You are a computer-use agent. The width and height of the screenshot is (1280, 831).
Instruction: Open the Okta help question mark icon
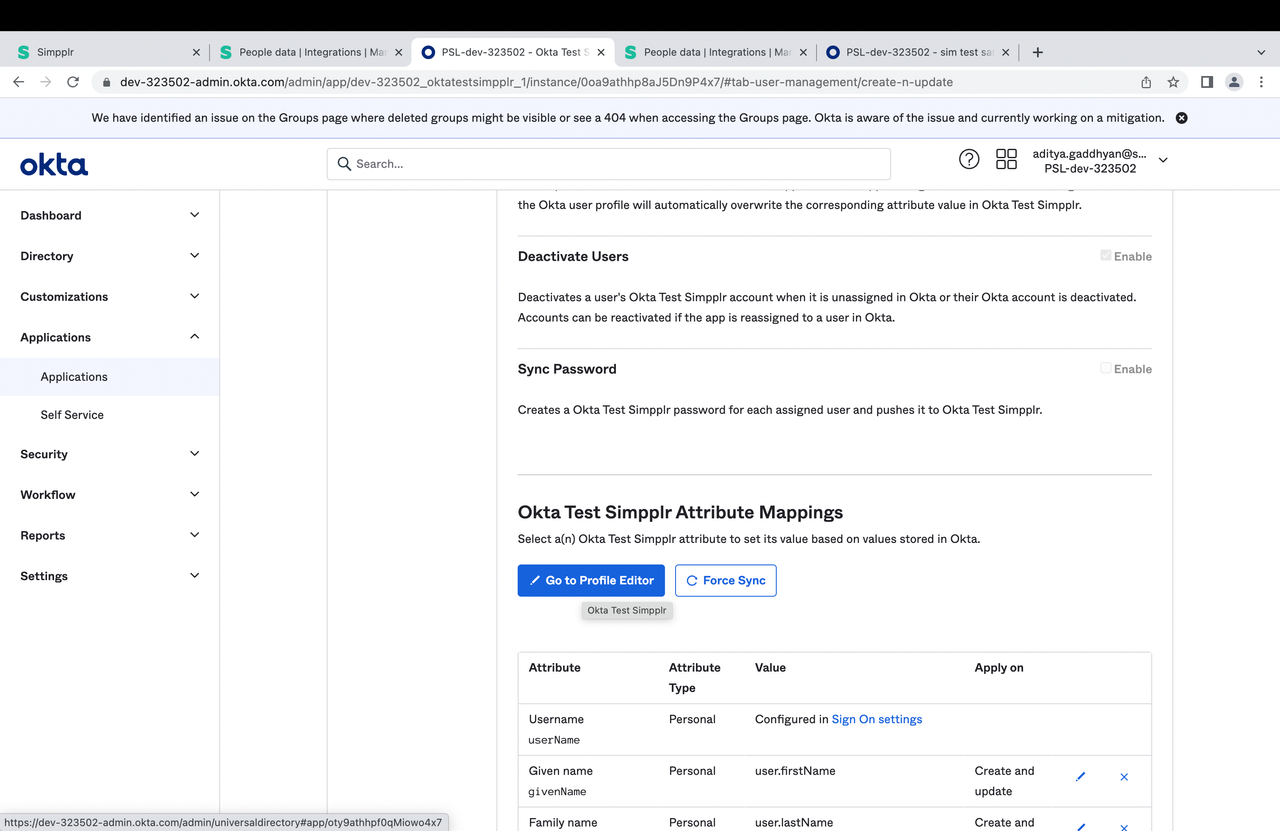coord(968,158)
